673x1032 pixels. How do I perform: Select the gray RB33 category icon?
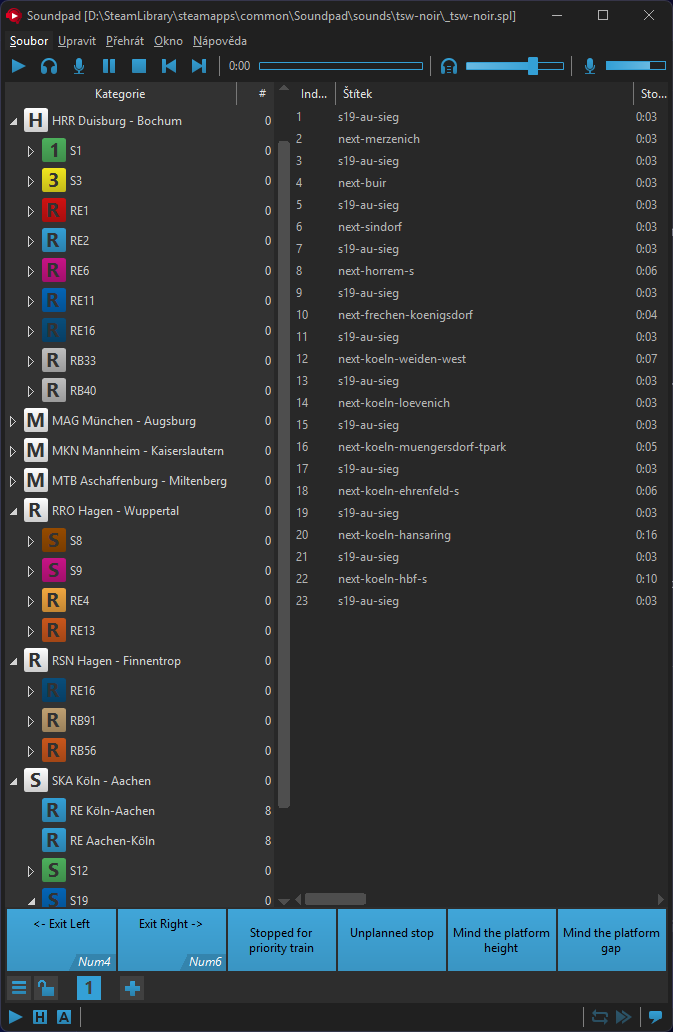point(54,361)
